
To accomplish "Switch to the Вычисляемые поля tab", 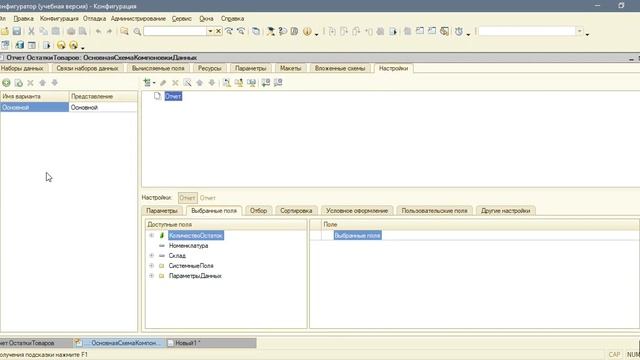I will click(158, 68).
